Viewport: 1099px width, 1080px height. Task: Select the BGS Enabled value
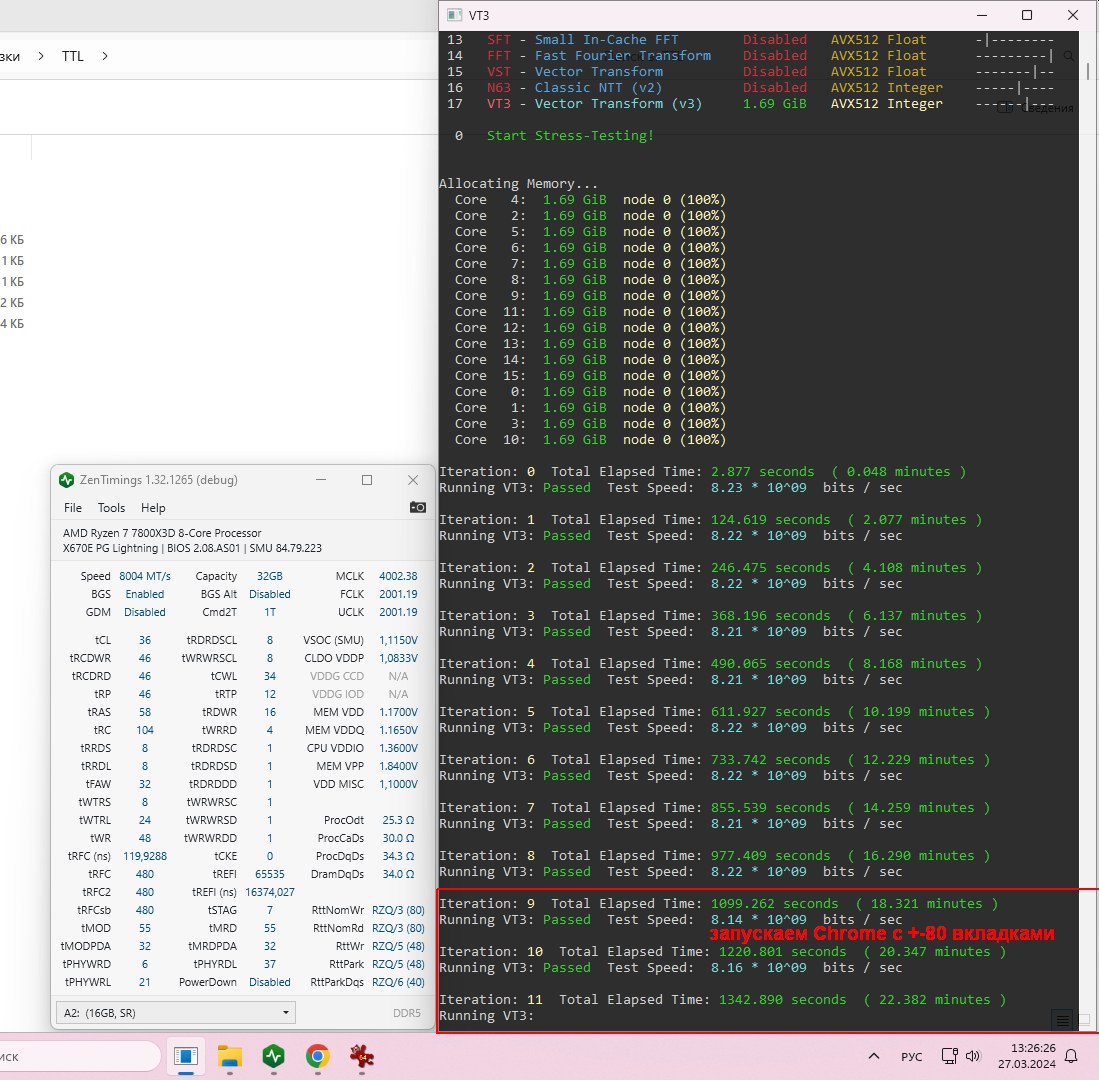[x=144, y=594]
